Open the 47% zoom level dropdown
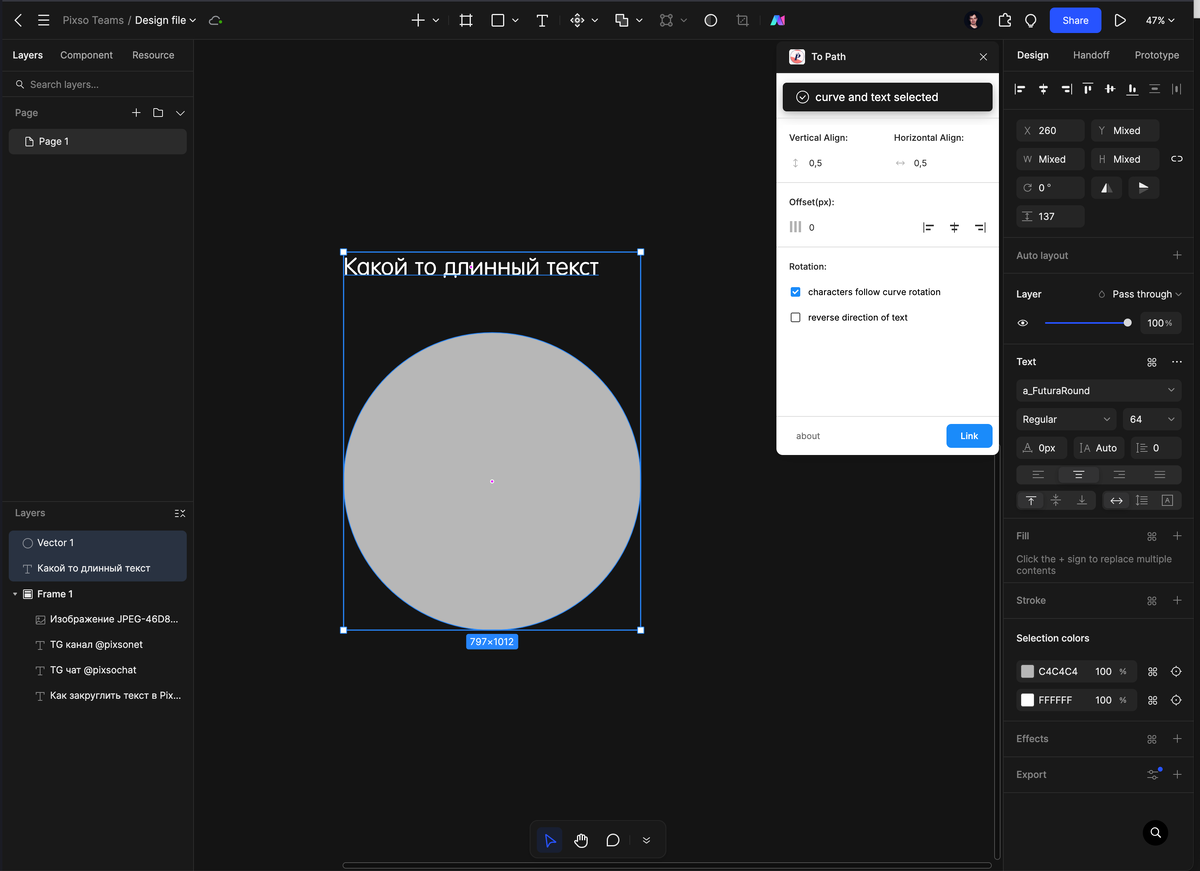1200x871 pixels. pos(1160,20)
